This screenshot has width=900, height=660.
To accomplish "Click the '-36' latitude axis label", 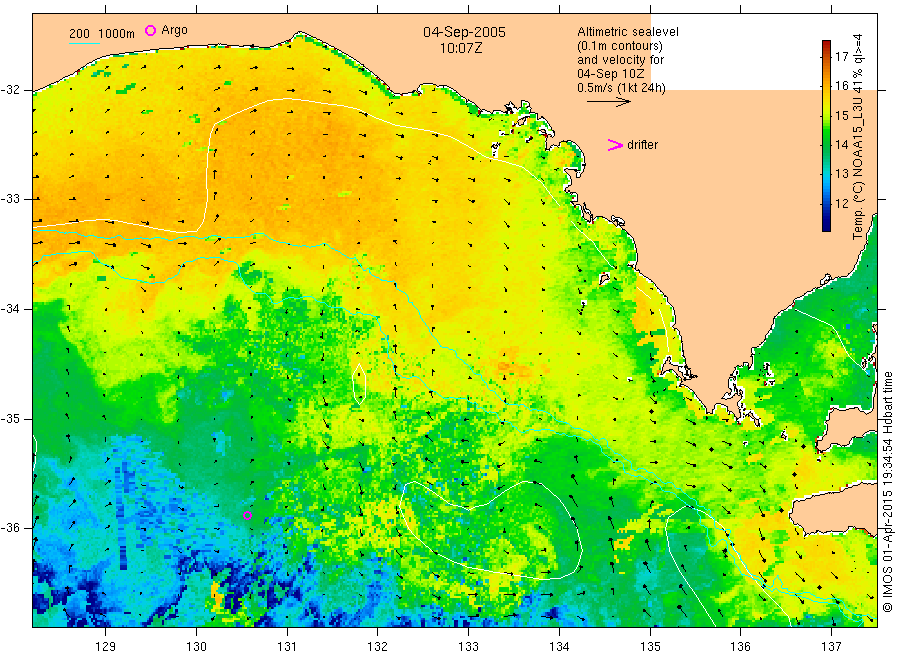I will [x=10, y=527].
